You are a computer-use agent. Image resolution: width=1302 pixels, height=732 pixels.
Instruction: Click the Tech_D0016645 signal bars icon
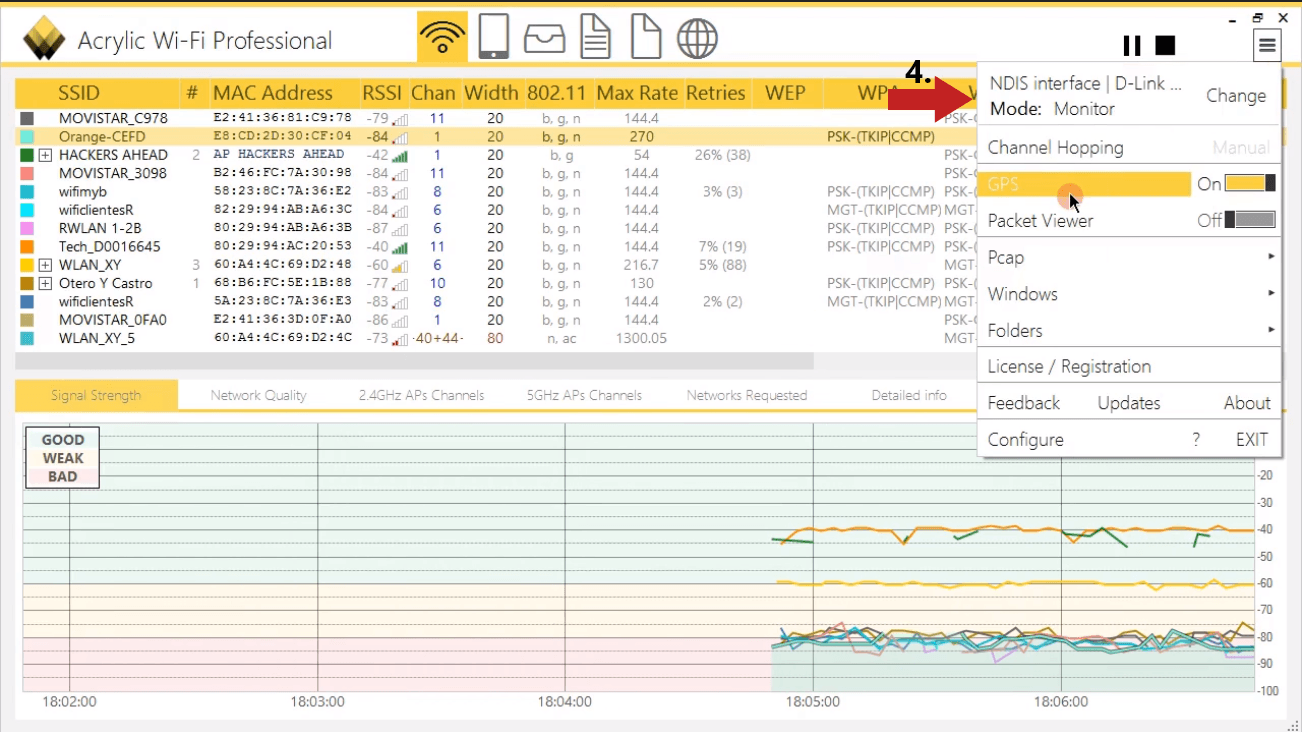pos(400,247)
